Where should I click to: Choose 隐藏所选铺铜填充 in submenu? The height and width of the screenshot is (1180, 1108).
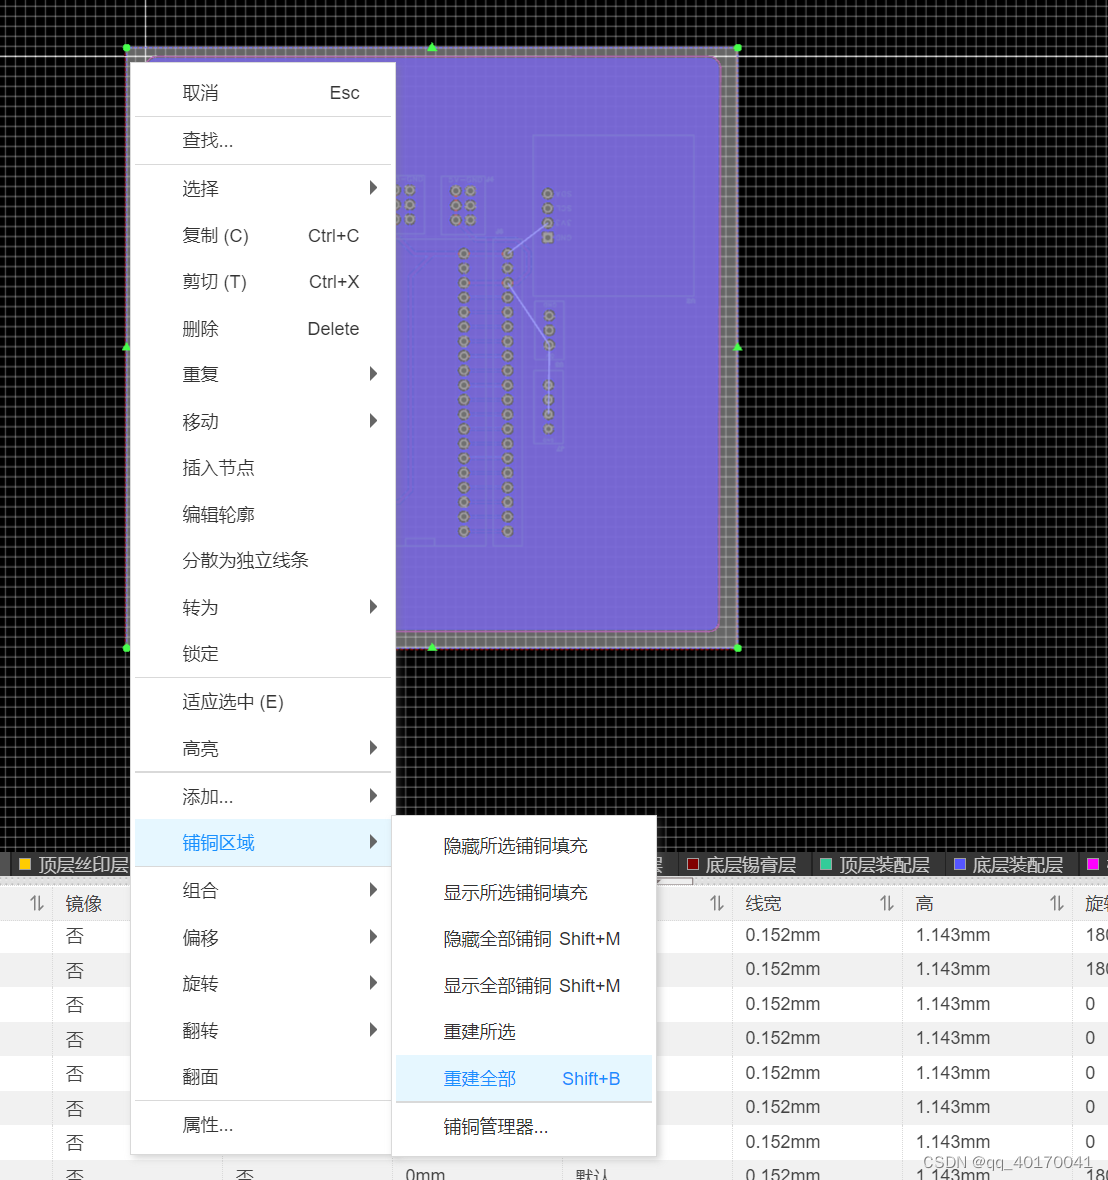pos(524,846)
